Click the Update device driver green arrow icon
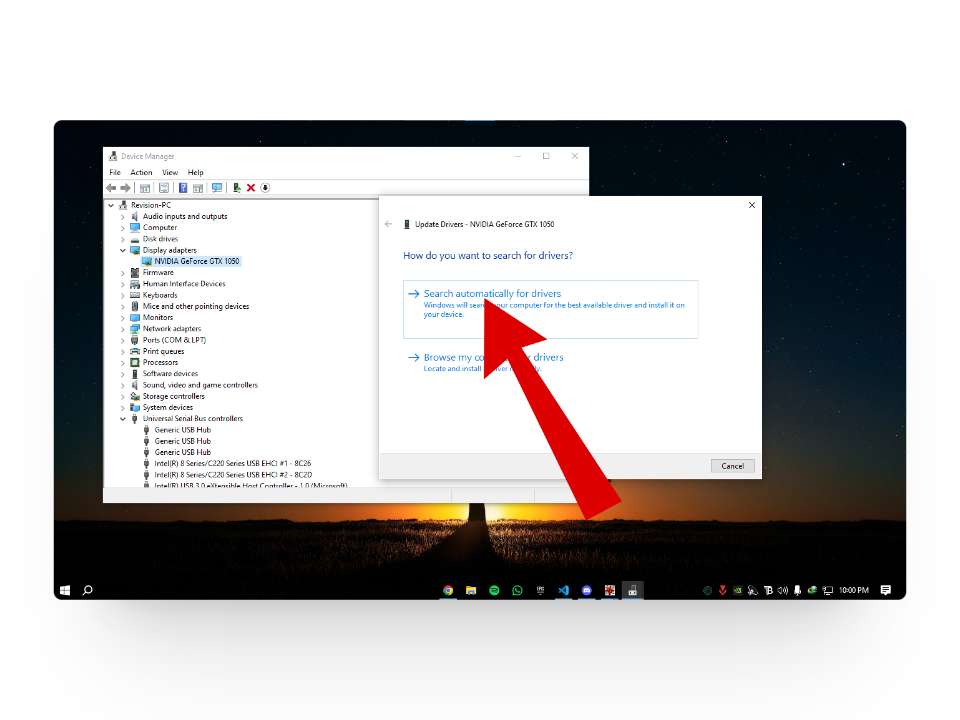The height and width of the screenshot is (720, 960). (x=236, y=188)
